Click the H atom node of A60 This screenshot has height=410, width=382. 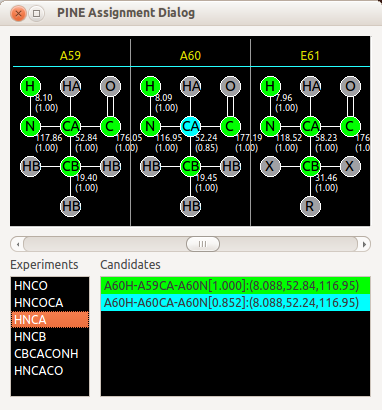(150, 86)
